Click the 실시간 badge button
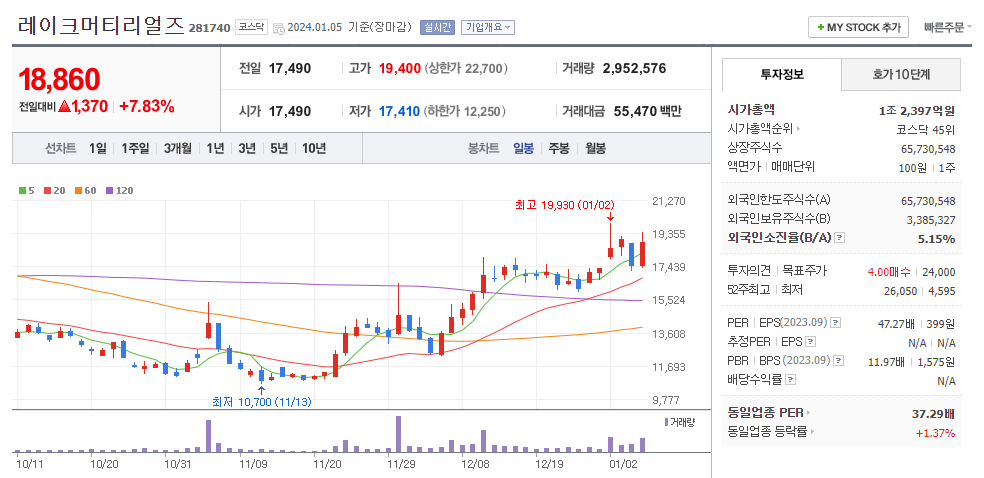This screenshot has width=984, height=478. (437, 28)
